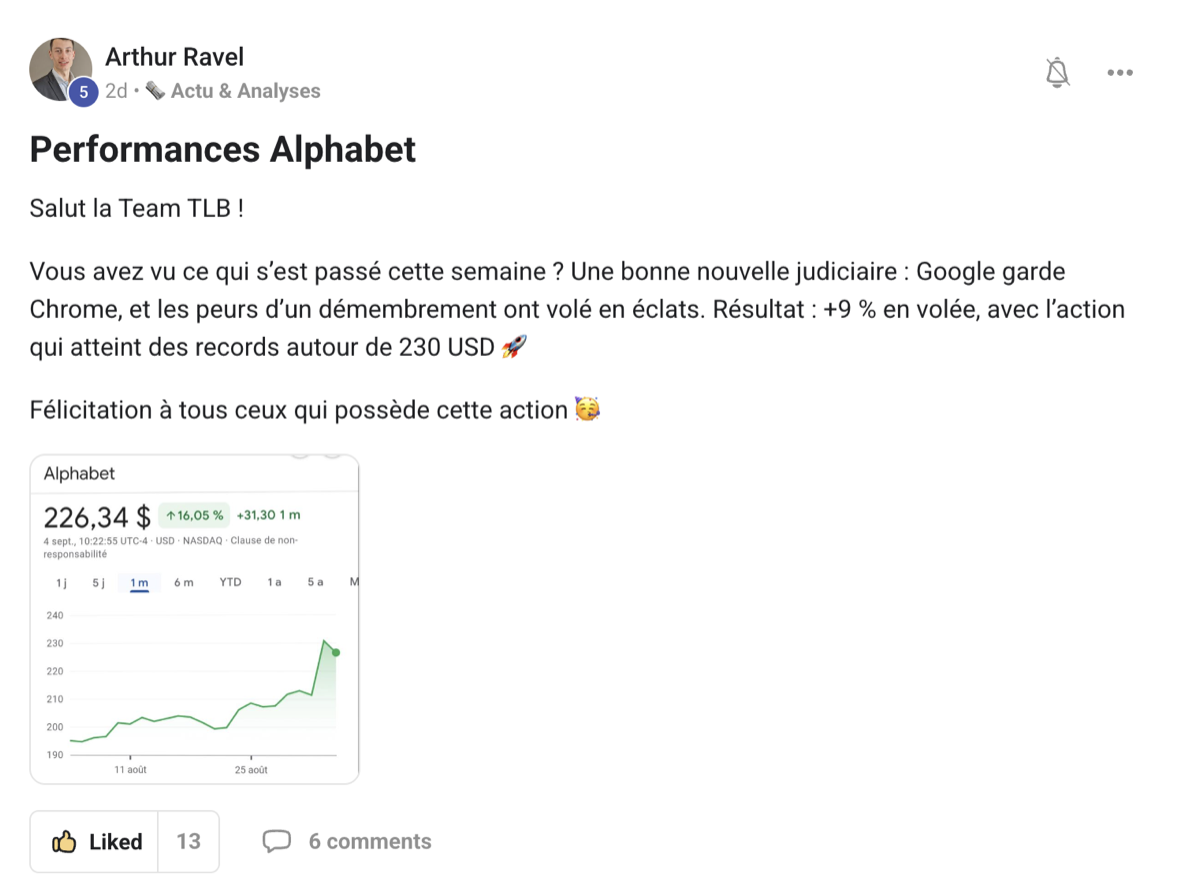Image resolution: width=1200 pixels, height=889 pixels.
Task: View the 13 likes count
Action: [x=189, y=842]
